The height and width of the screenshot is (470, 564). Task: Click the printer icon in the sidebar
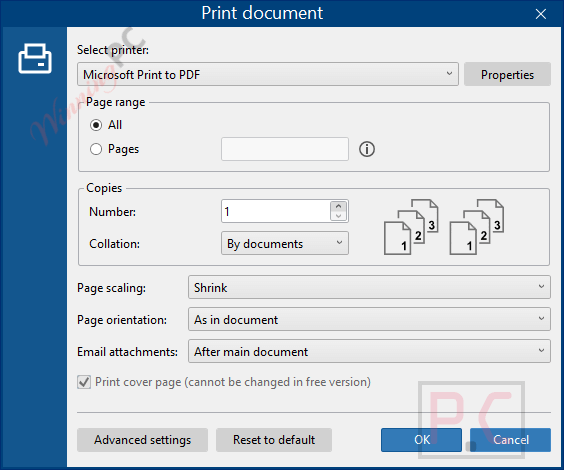point(35,59)
